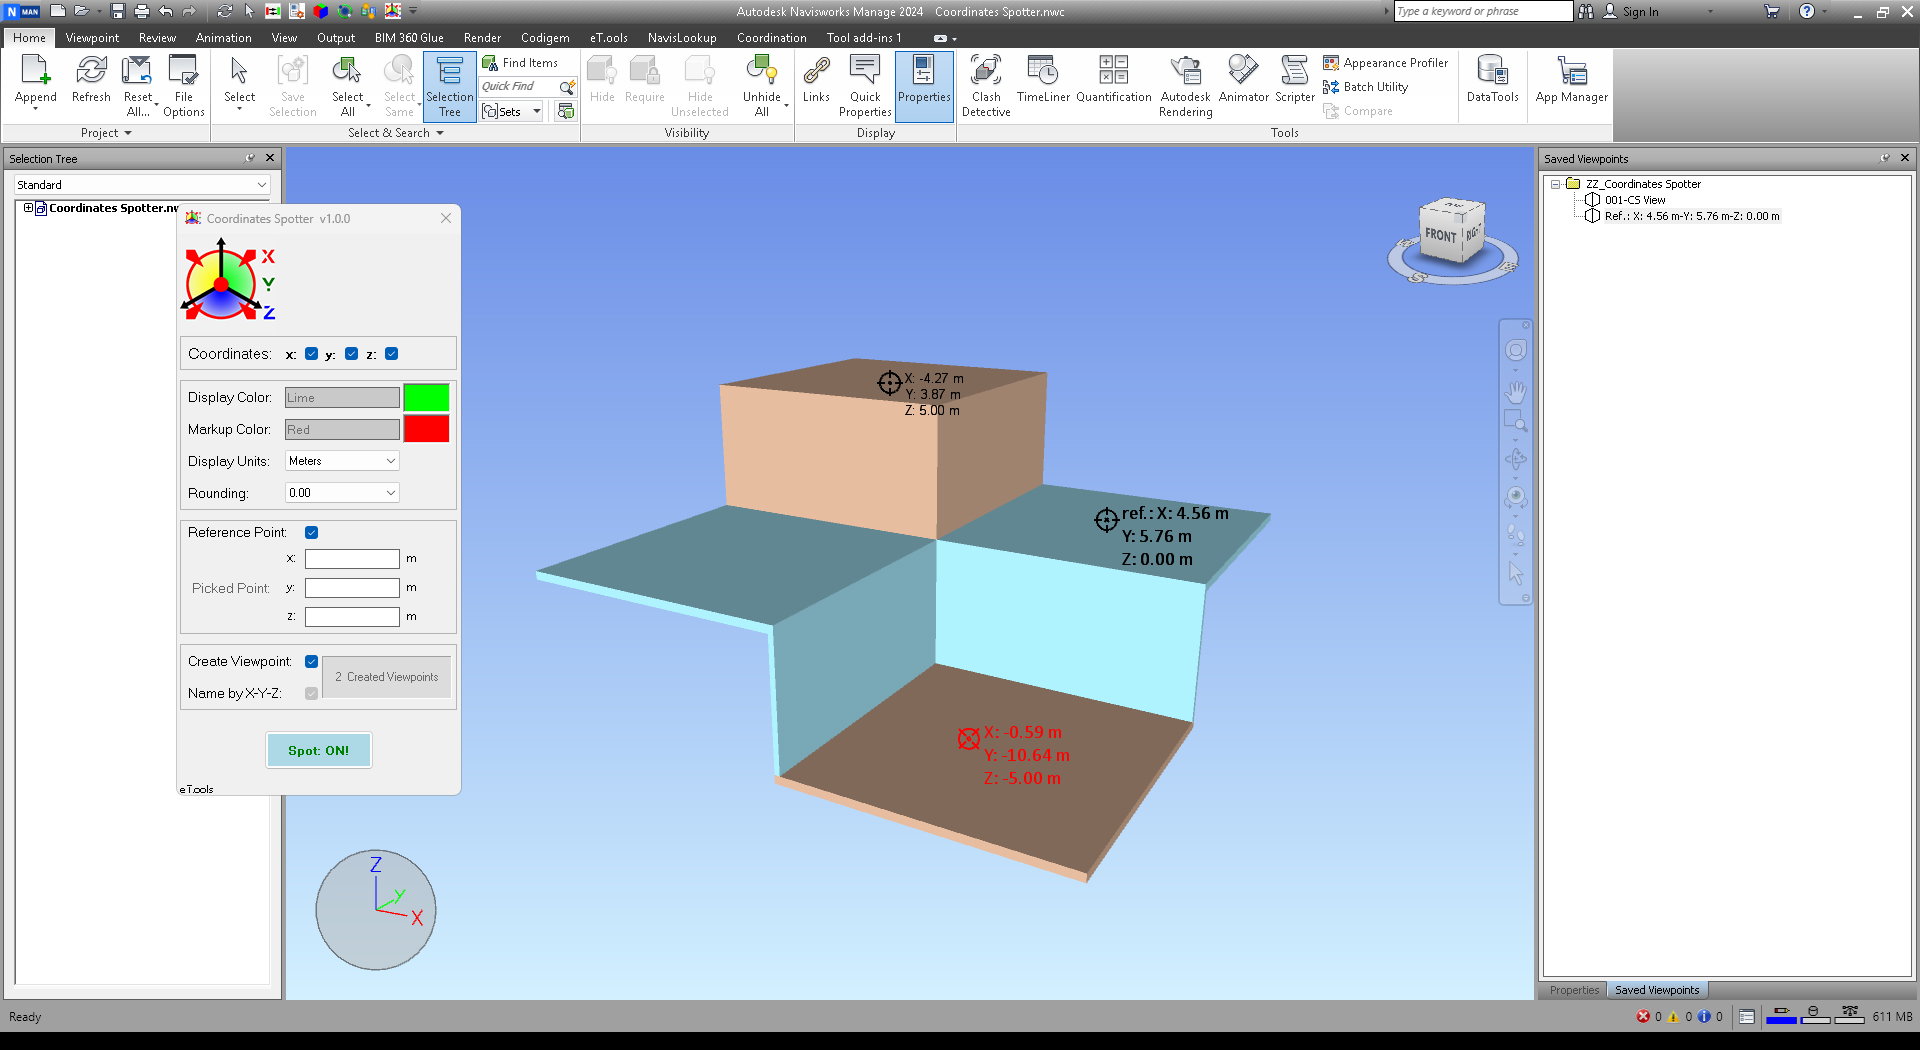
Task: Select the 001-CS View saved viewpoint
Action: click(x=1635, y=200)
